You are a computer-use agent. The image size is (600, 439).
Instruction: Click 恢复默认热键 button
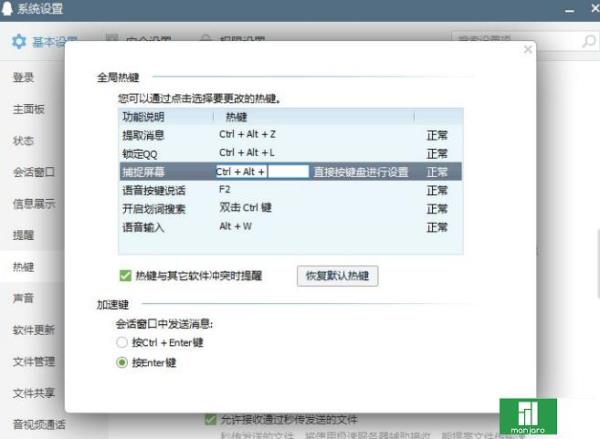pyautogui.click(x=338, y=276)
